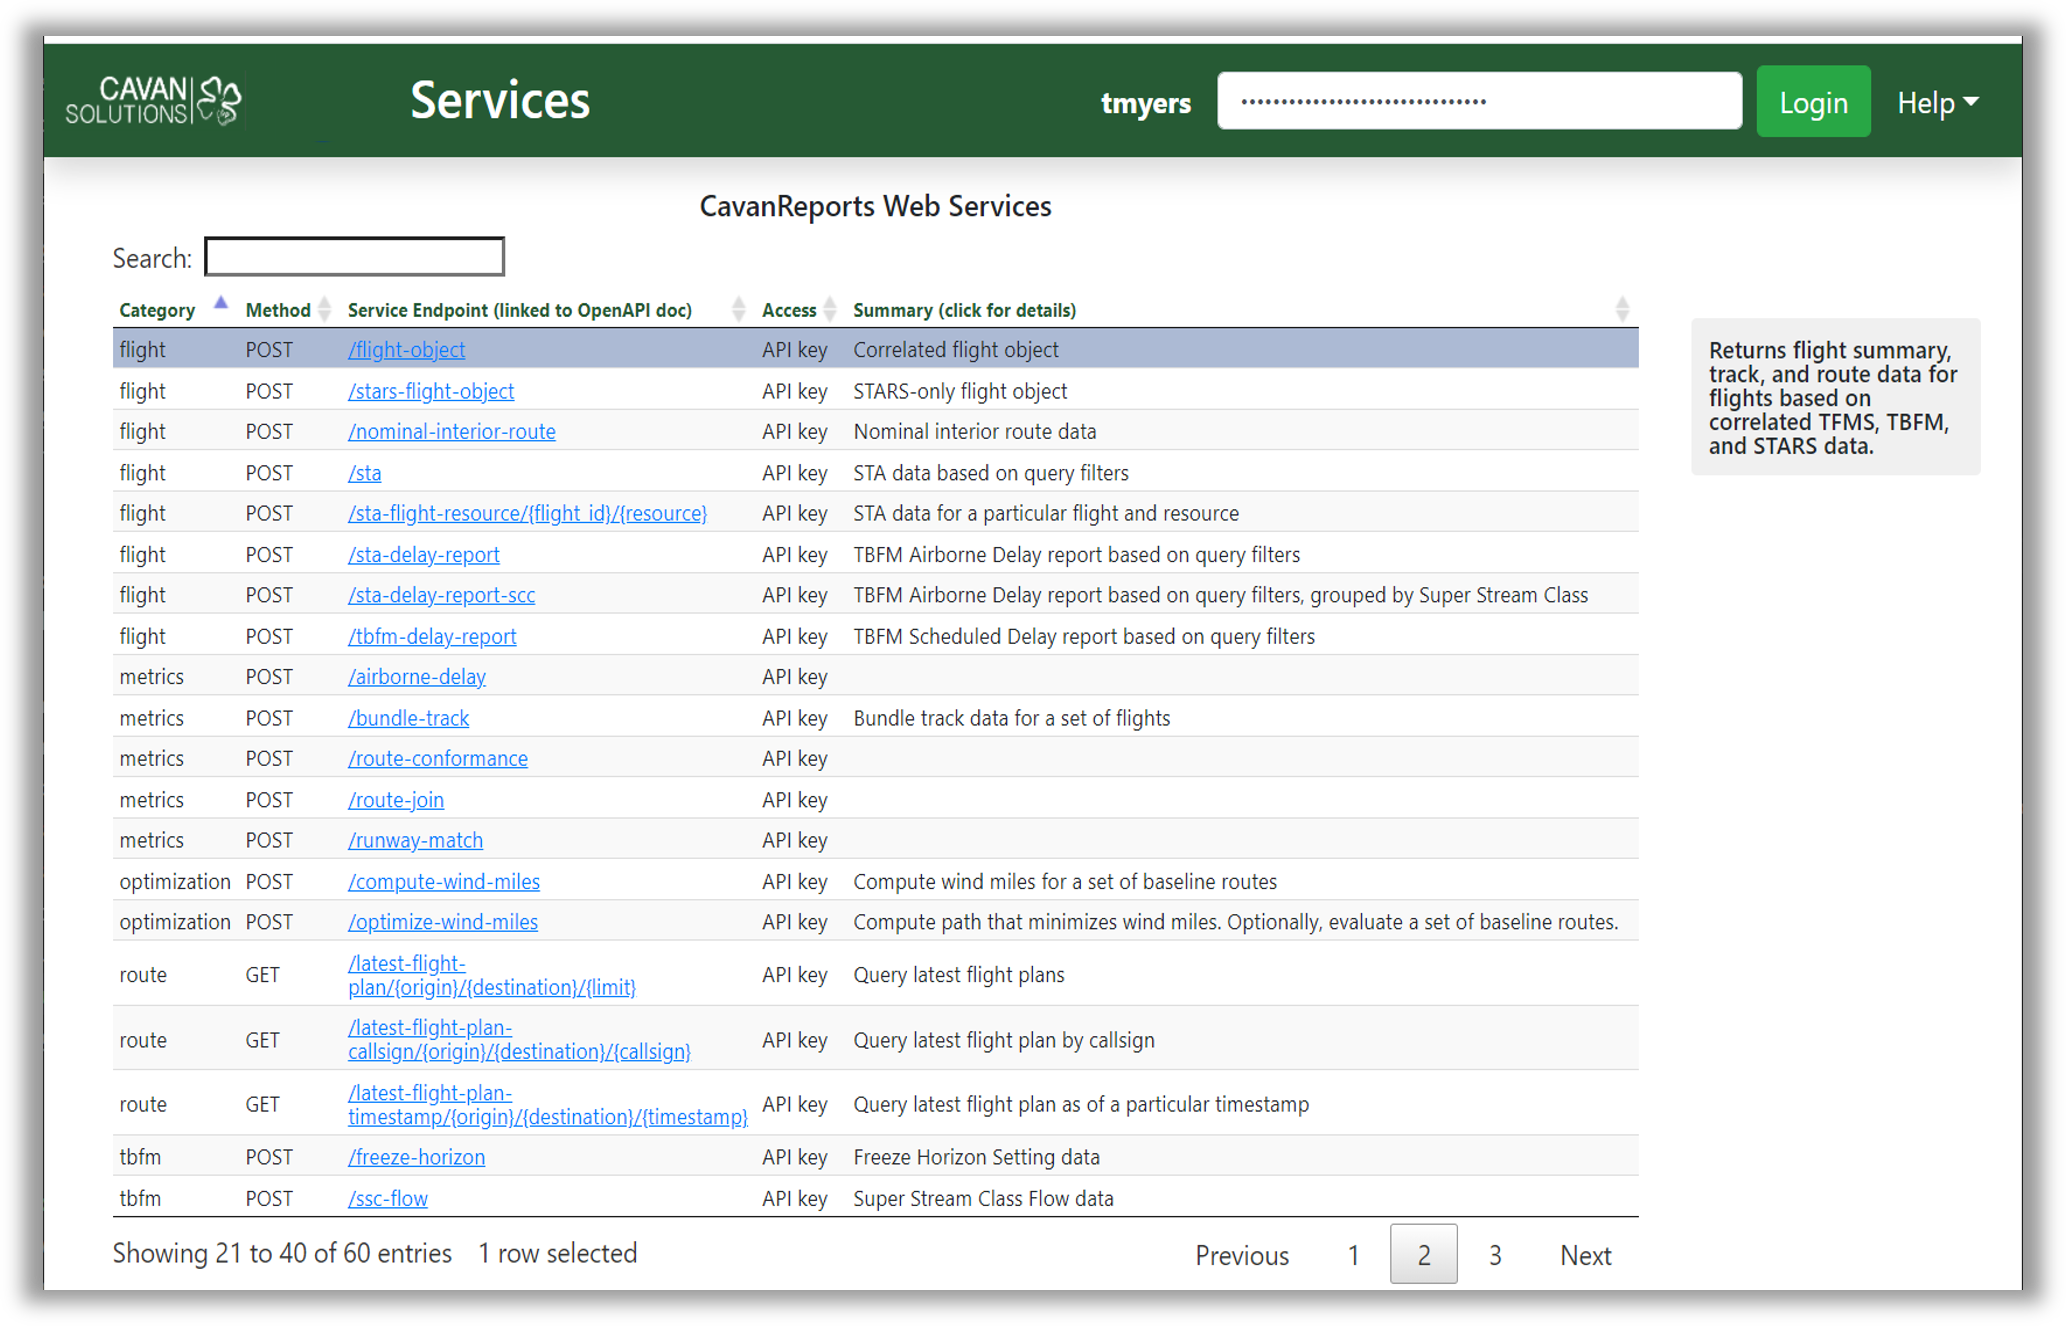Sort by Service Endpoint column

(x=738, y=310)
